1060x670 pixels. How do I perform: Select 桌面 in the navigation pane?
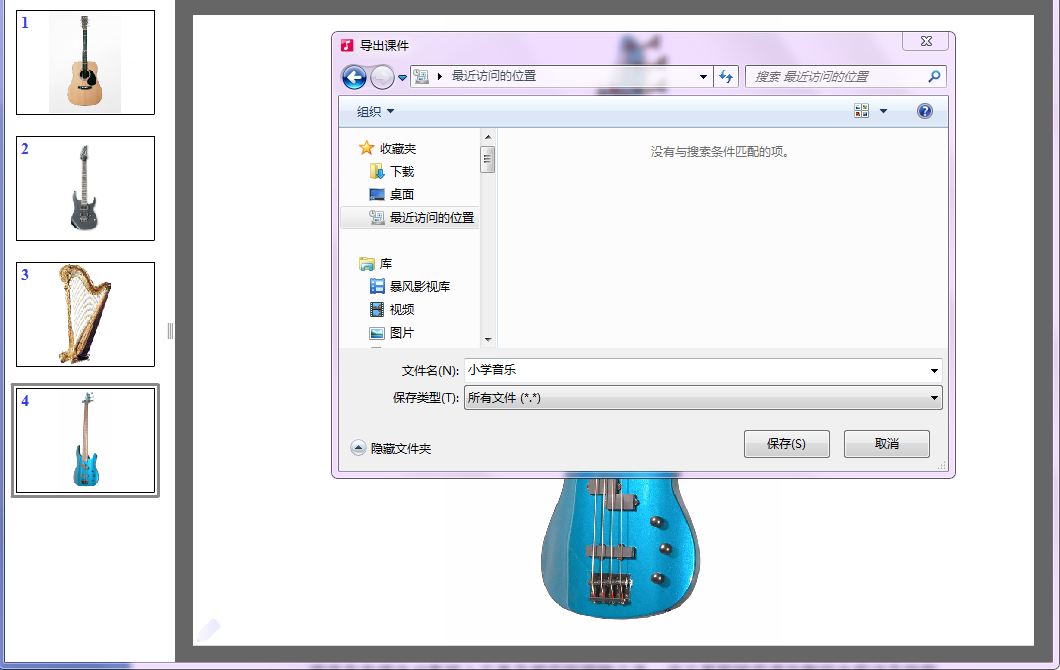[401, 195]
